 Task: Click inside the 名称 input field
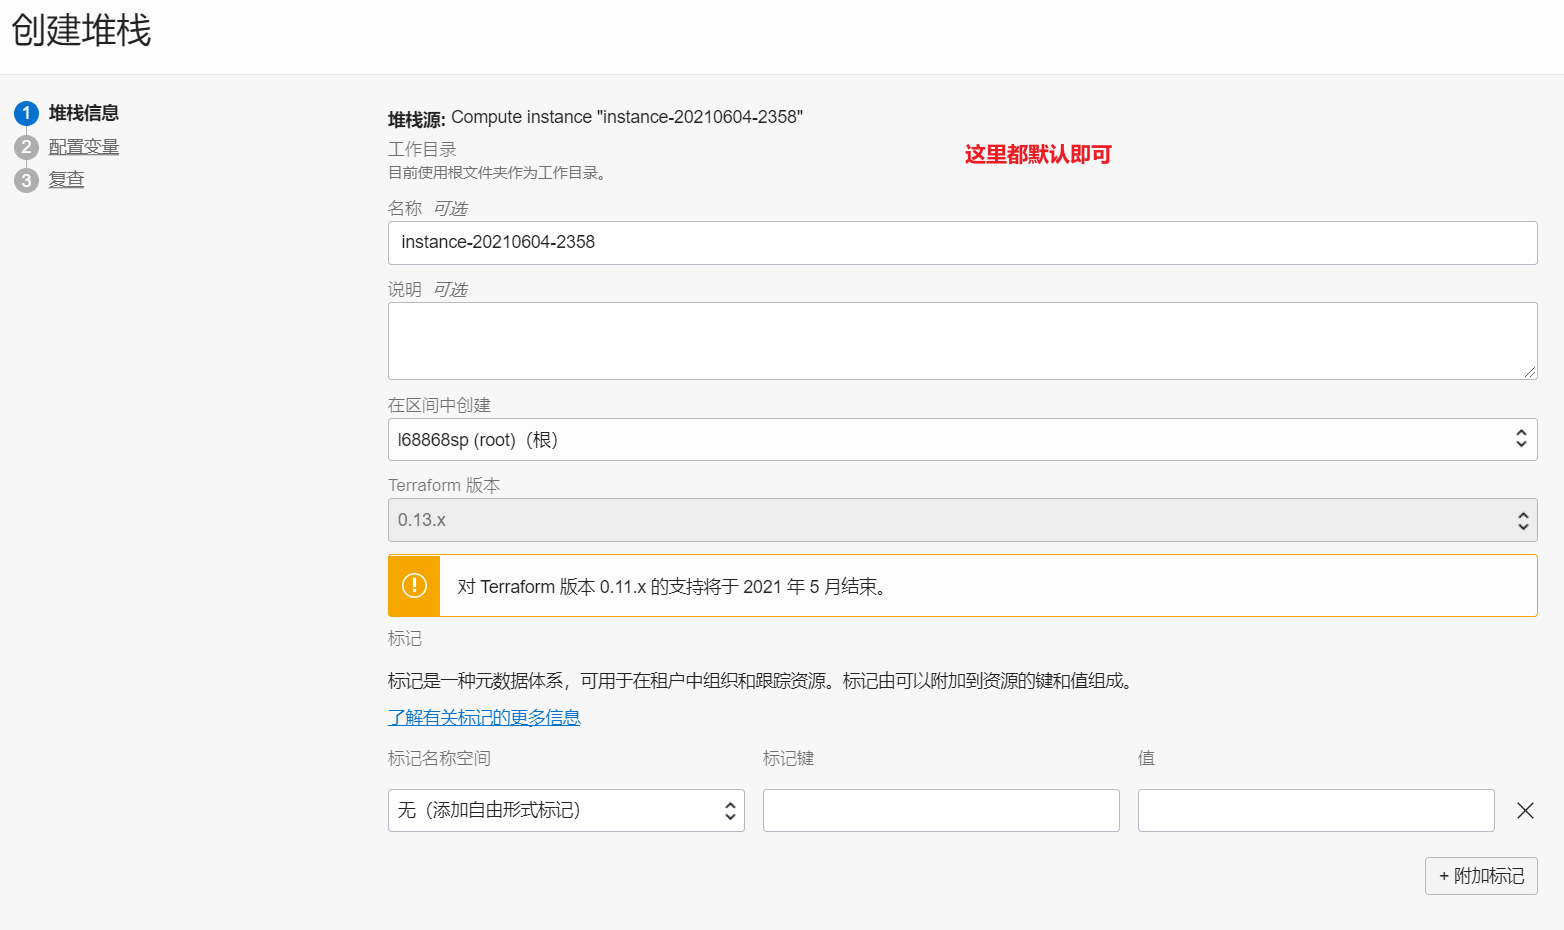tap(962, 242)
